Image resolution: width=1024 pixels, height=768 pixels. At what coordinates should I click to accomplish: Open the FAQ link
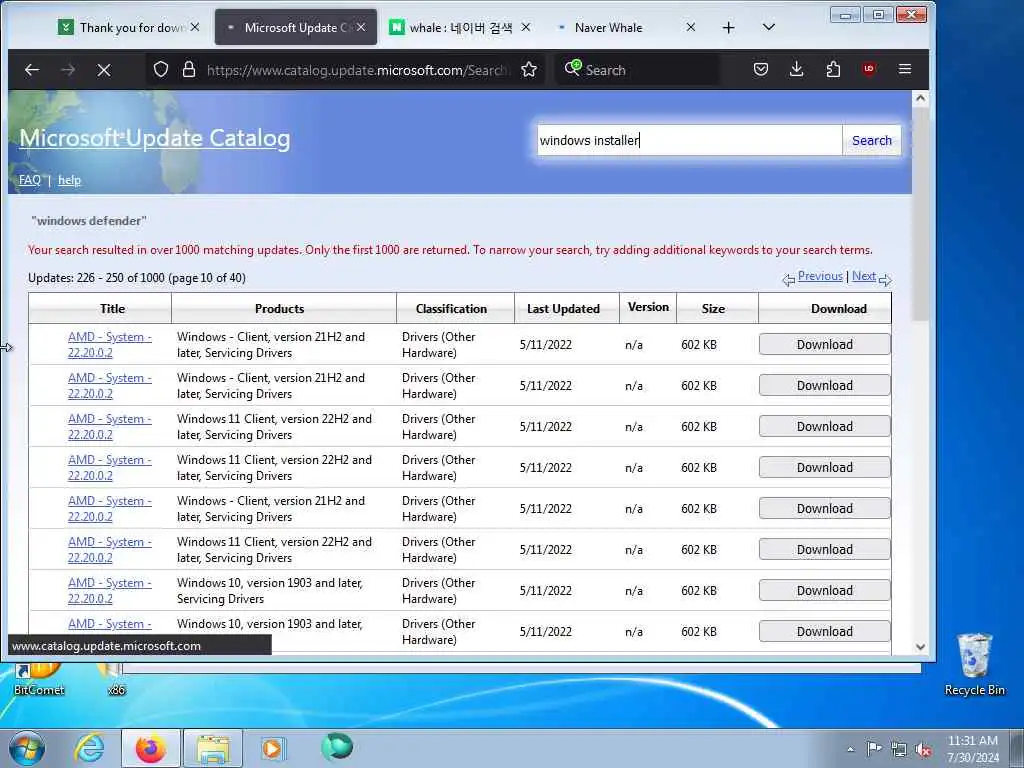point(29,180)
